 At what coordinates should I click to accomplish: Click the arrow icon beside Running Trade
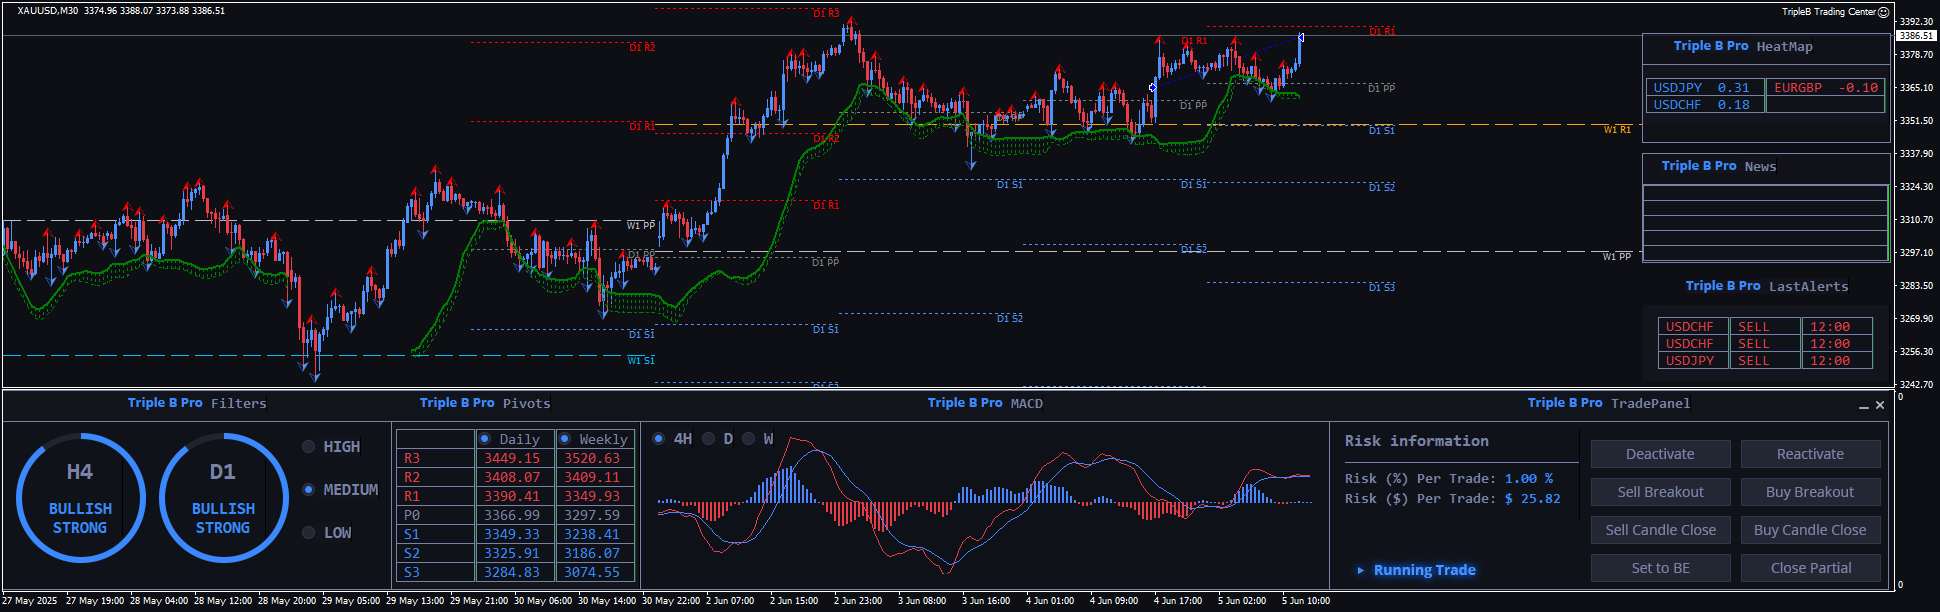[x=1360, y=570]
